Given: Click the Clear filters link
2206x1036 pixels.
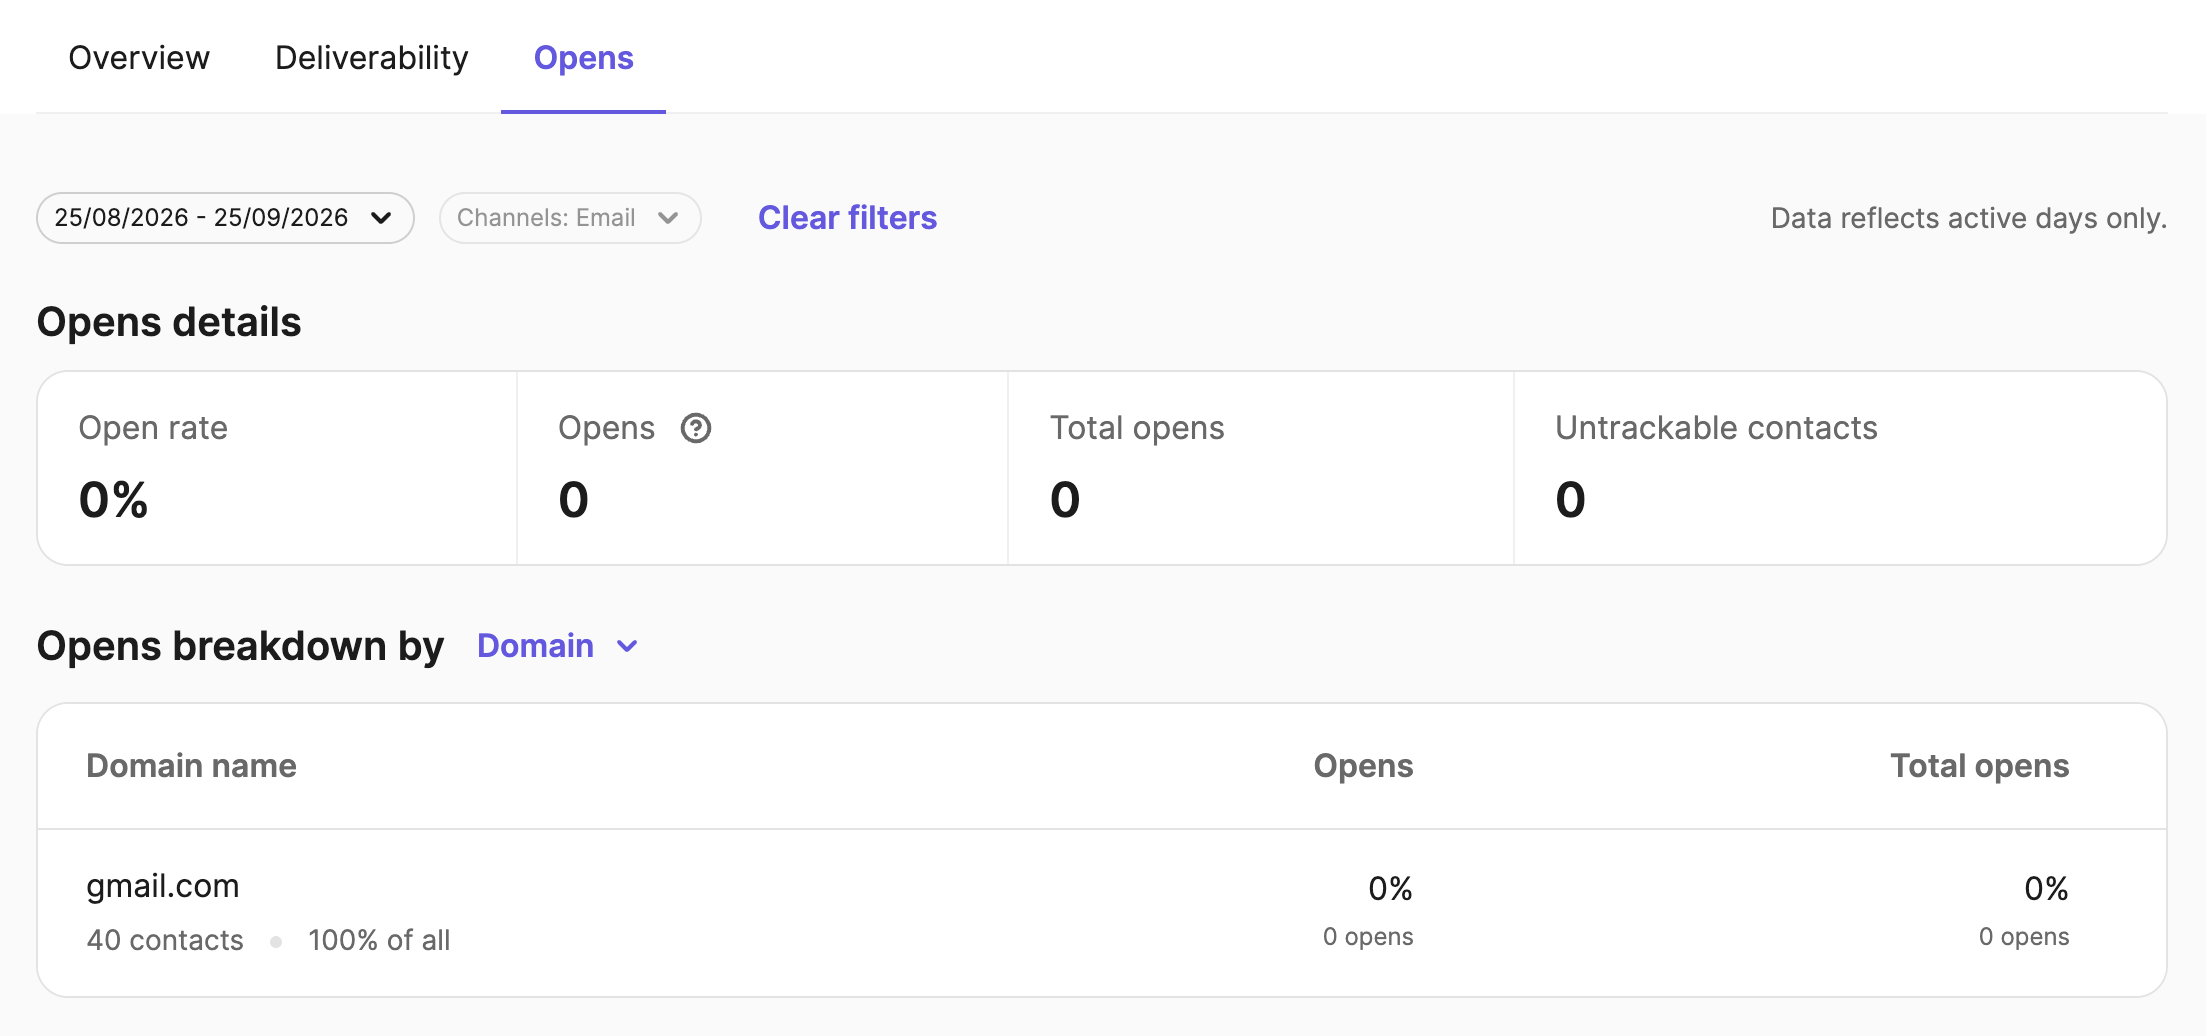Looking at the screenshot, I should [x=847, y=218].
